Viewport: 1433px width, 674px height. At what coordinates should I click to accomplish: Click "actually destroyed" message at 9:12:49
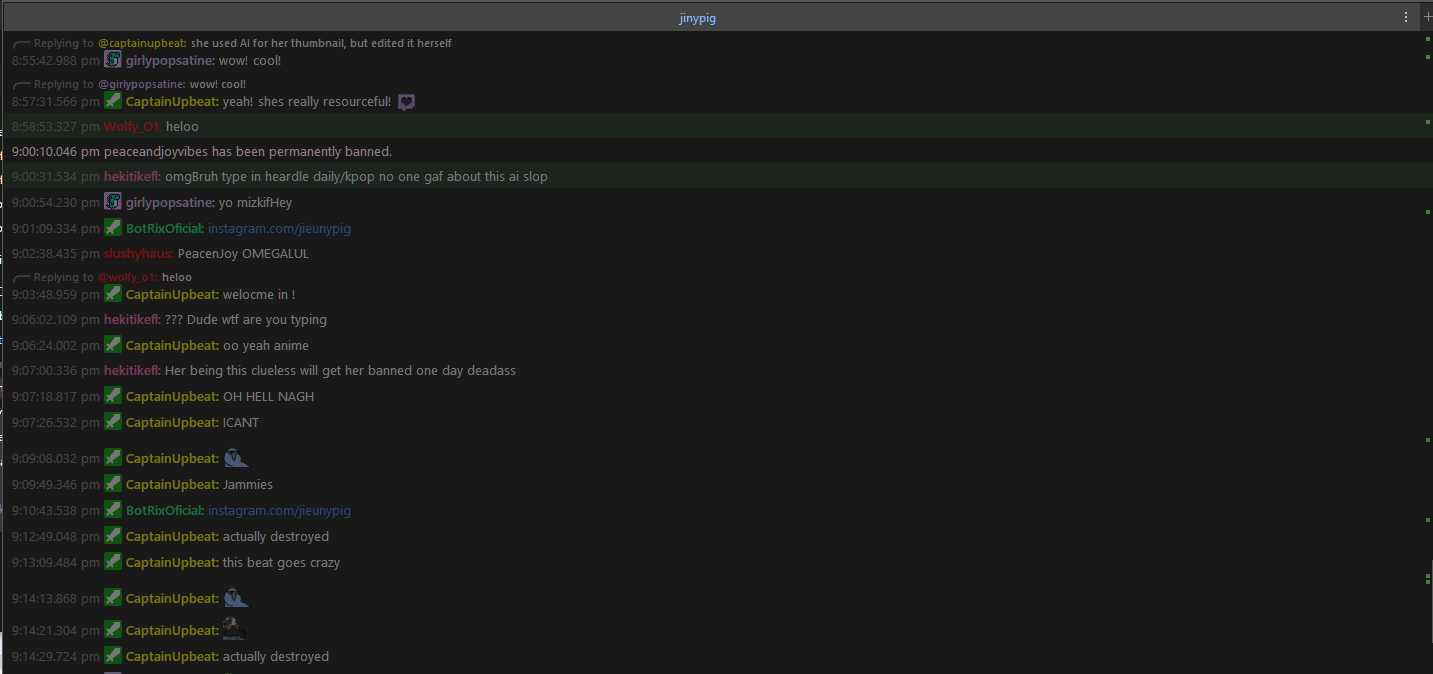click(x=276, y=537)
